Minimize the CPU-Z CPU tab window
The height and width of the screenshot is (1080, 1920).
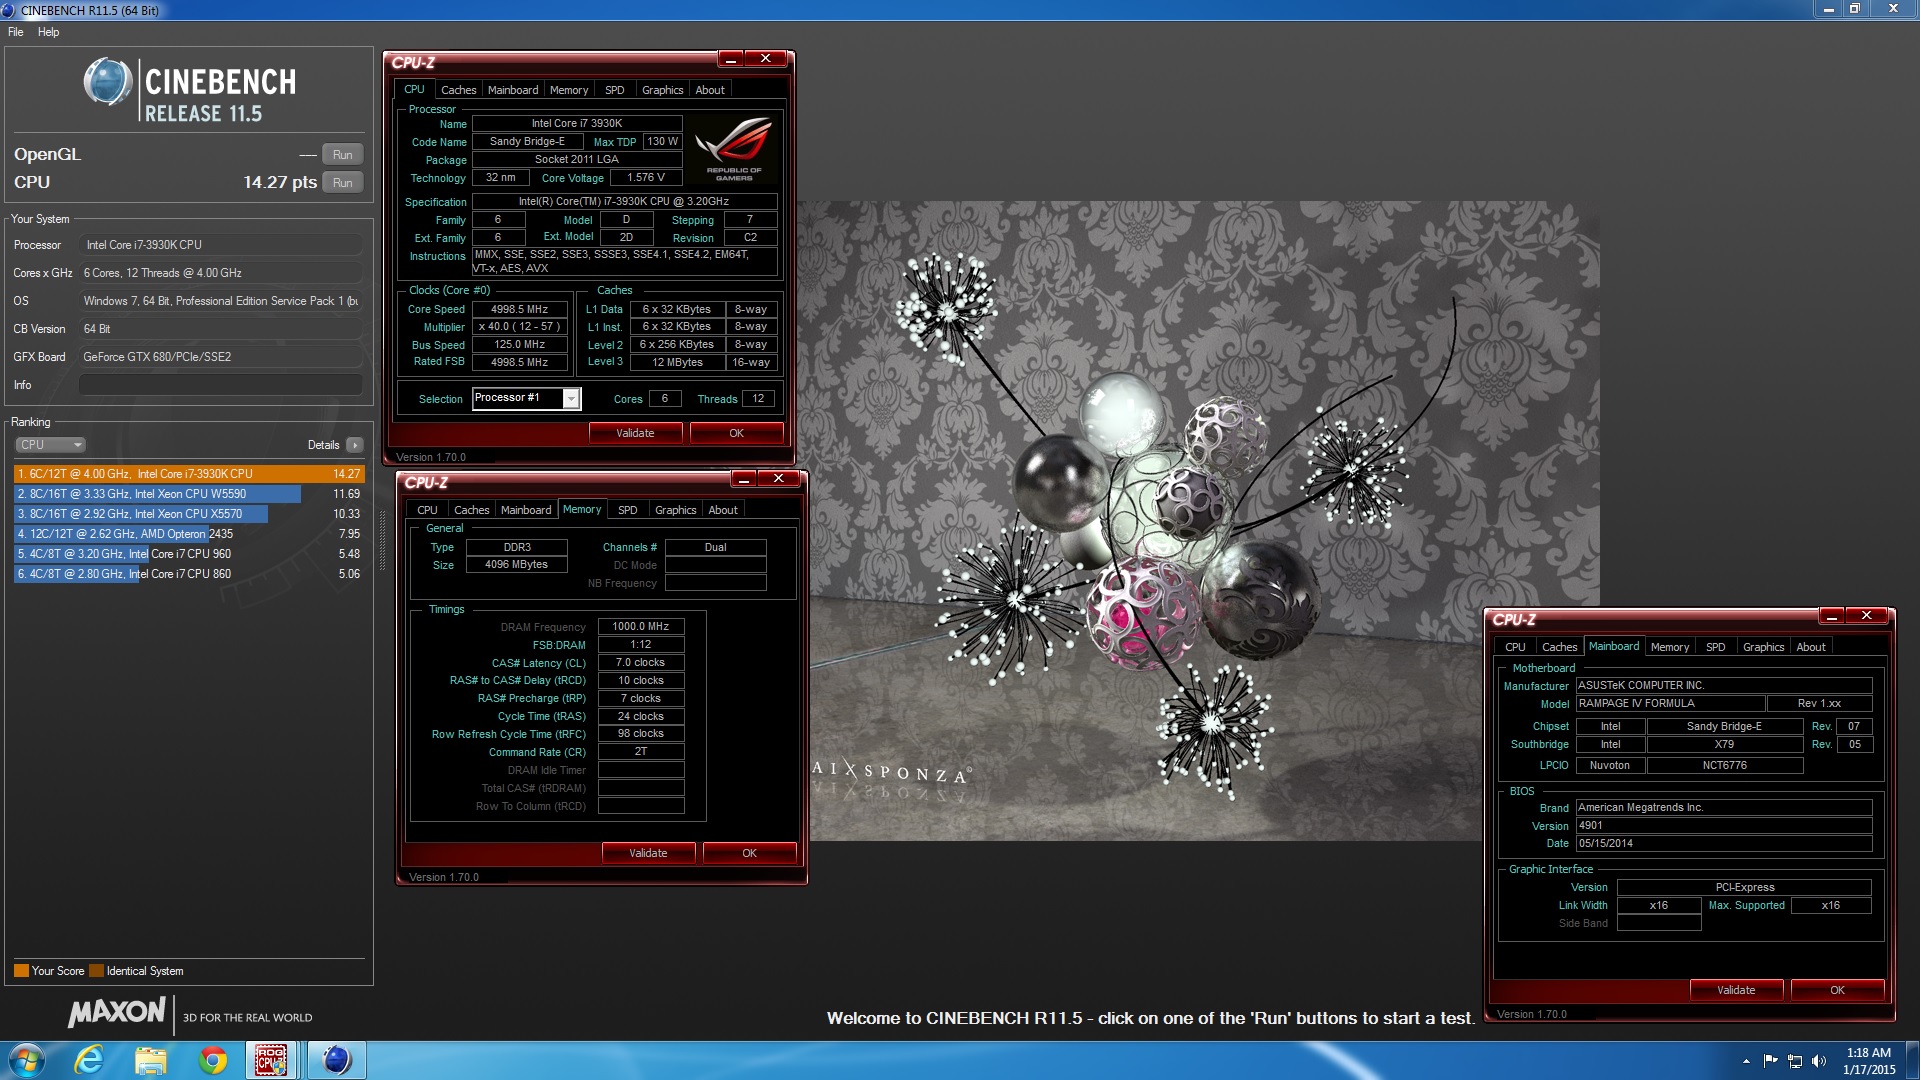click(x=731, y=59)
